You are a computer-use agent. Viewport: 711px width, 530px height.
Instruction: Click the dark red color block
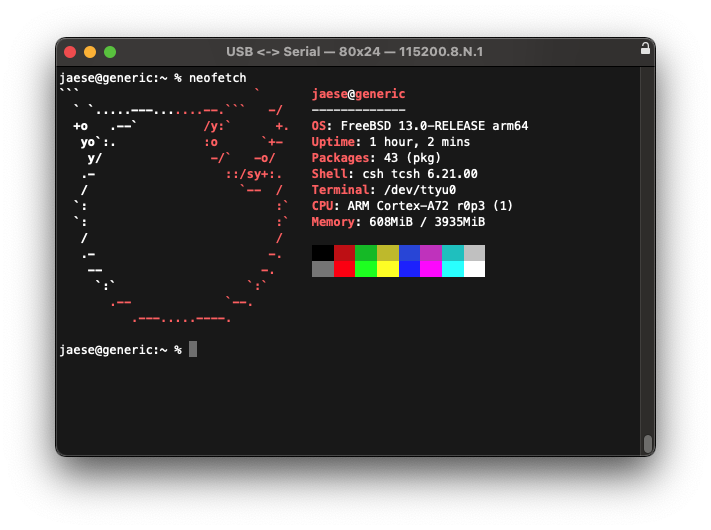pos(344,253)
